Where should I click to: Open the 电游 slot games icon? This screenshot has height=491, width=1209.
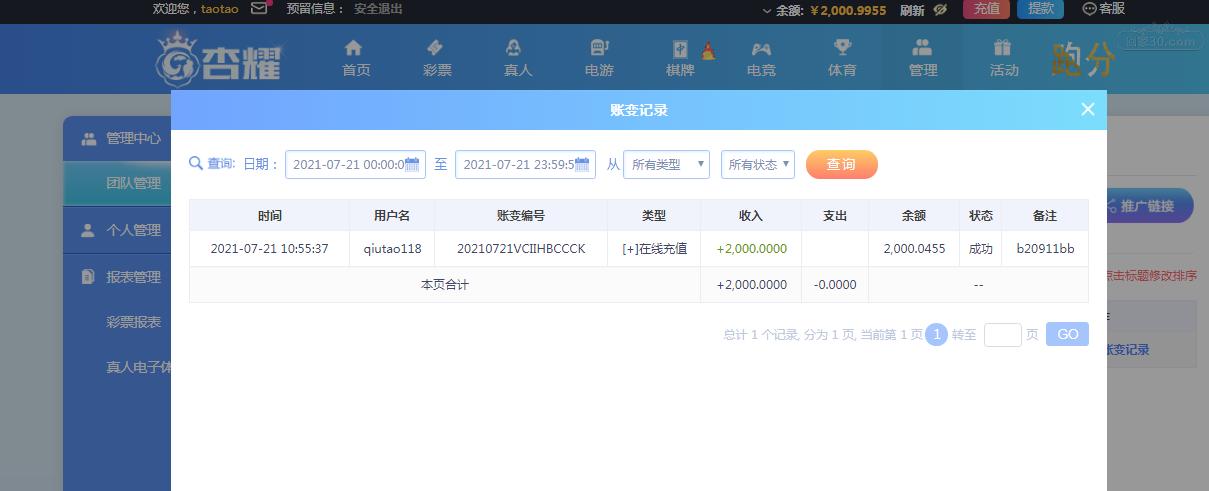click(599, 48)
